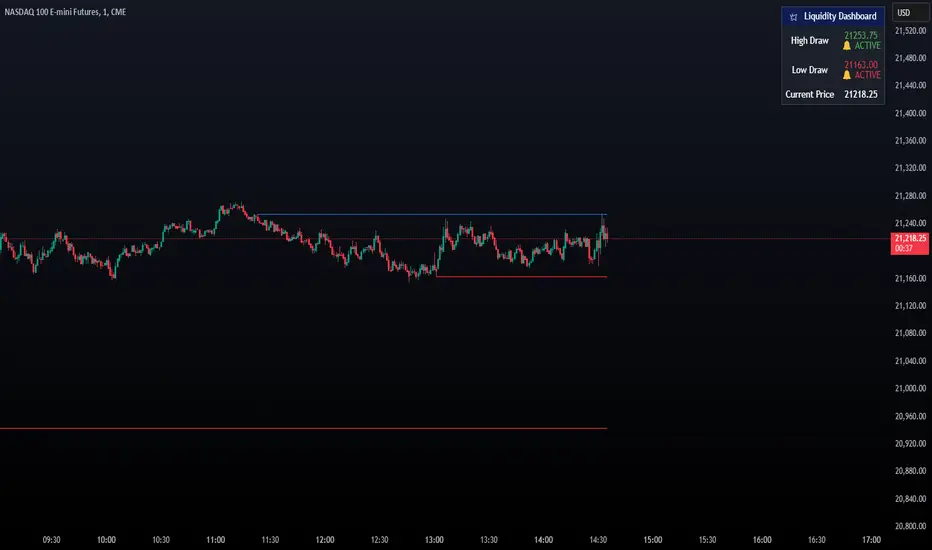Click the 11:00 time axis label

click(216, 540)
